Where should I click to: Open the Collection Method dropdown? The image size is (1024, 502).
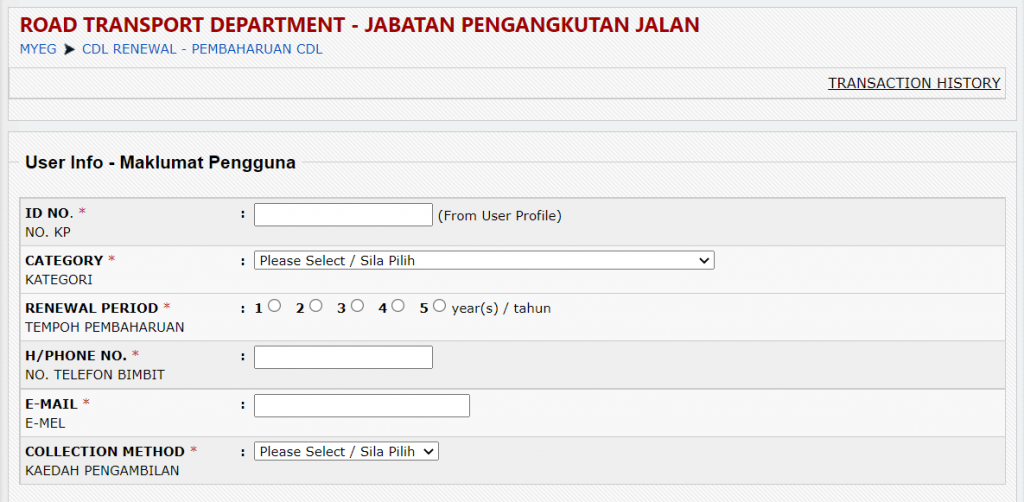346,452
